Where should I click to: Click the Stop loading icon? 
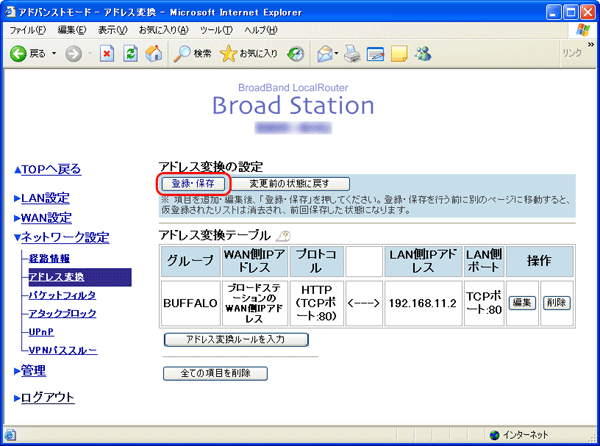tap(107, 54)
